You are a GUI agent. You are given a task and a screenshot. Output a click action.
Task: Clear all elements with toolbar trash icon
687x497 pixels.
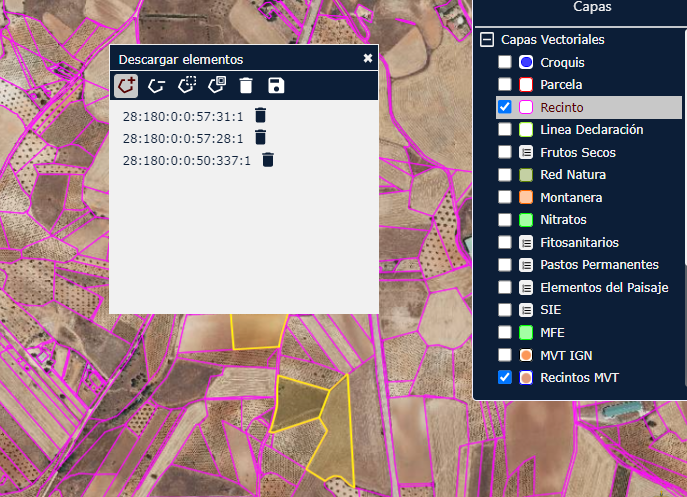click(246, 86)
